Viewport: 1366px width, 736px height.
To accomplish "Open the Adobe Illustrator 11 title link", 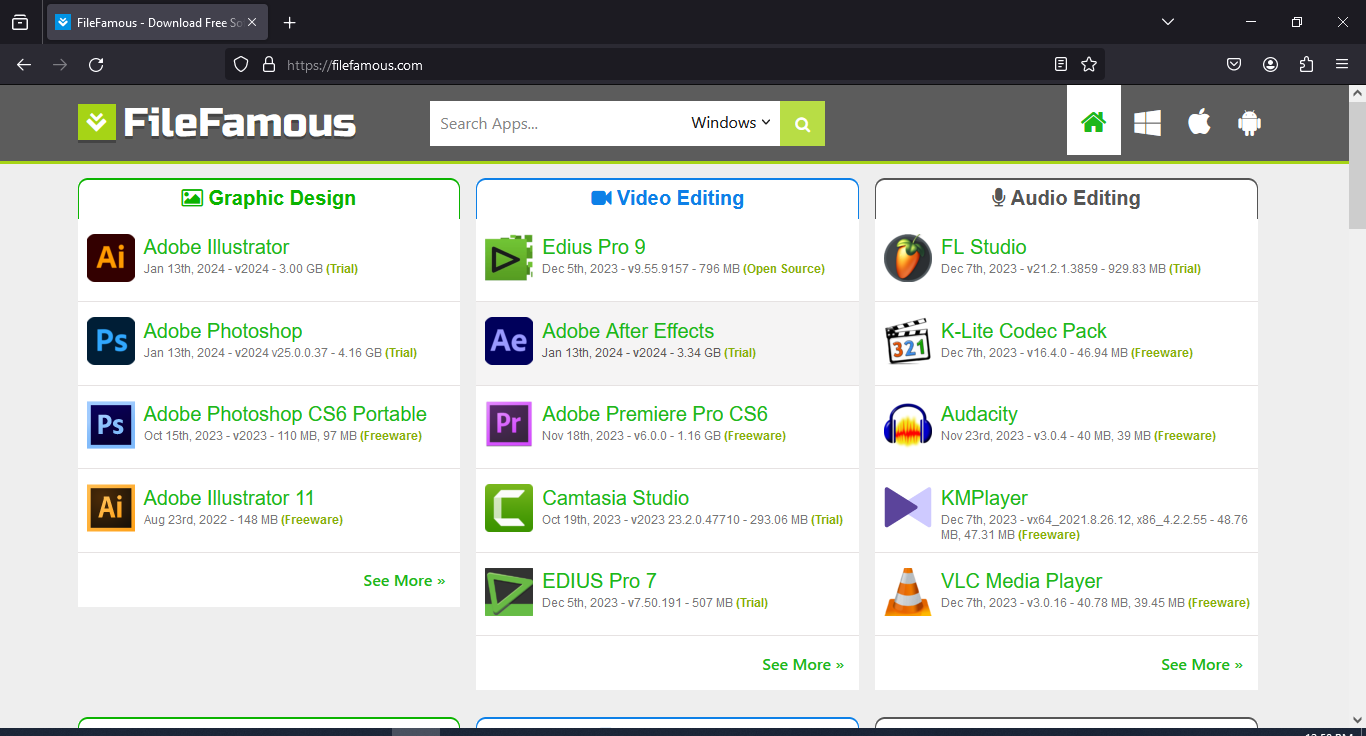I will (x=229, y=498).
